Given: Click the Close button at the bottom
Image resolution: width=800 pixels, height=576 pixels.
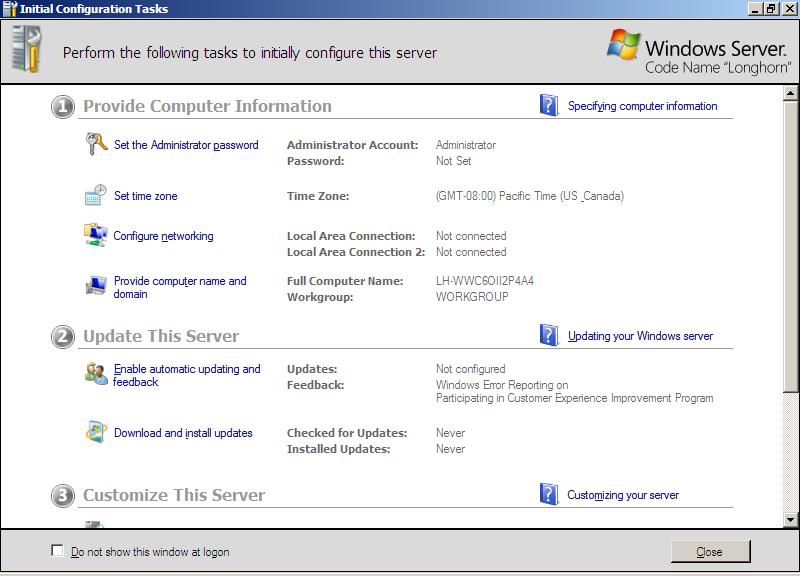Looking at the screenshot, I should [710, 552].
